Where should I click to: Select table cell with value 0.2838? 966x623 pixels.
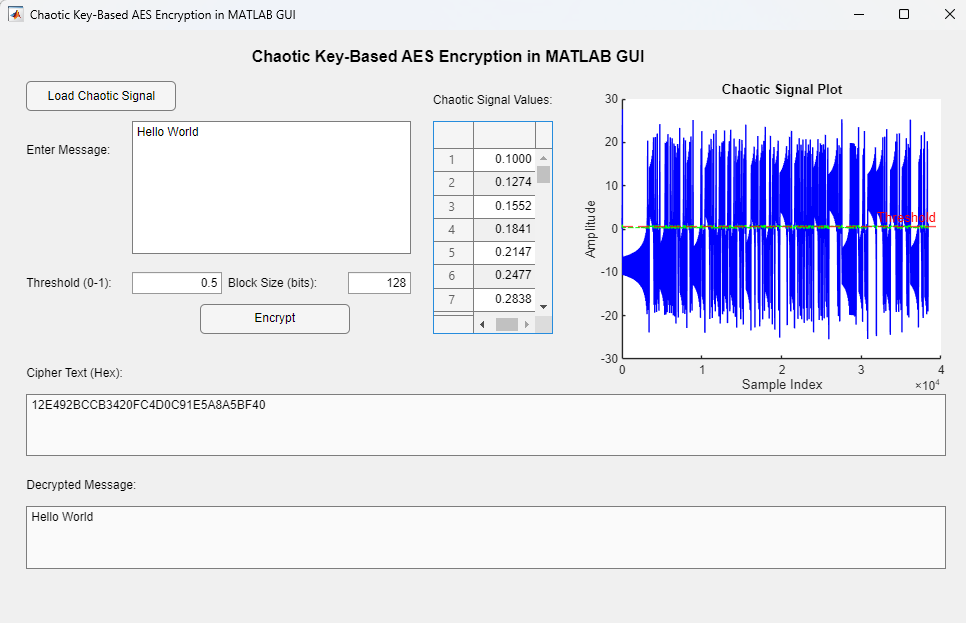[x=505, y=299]
